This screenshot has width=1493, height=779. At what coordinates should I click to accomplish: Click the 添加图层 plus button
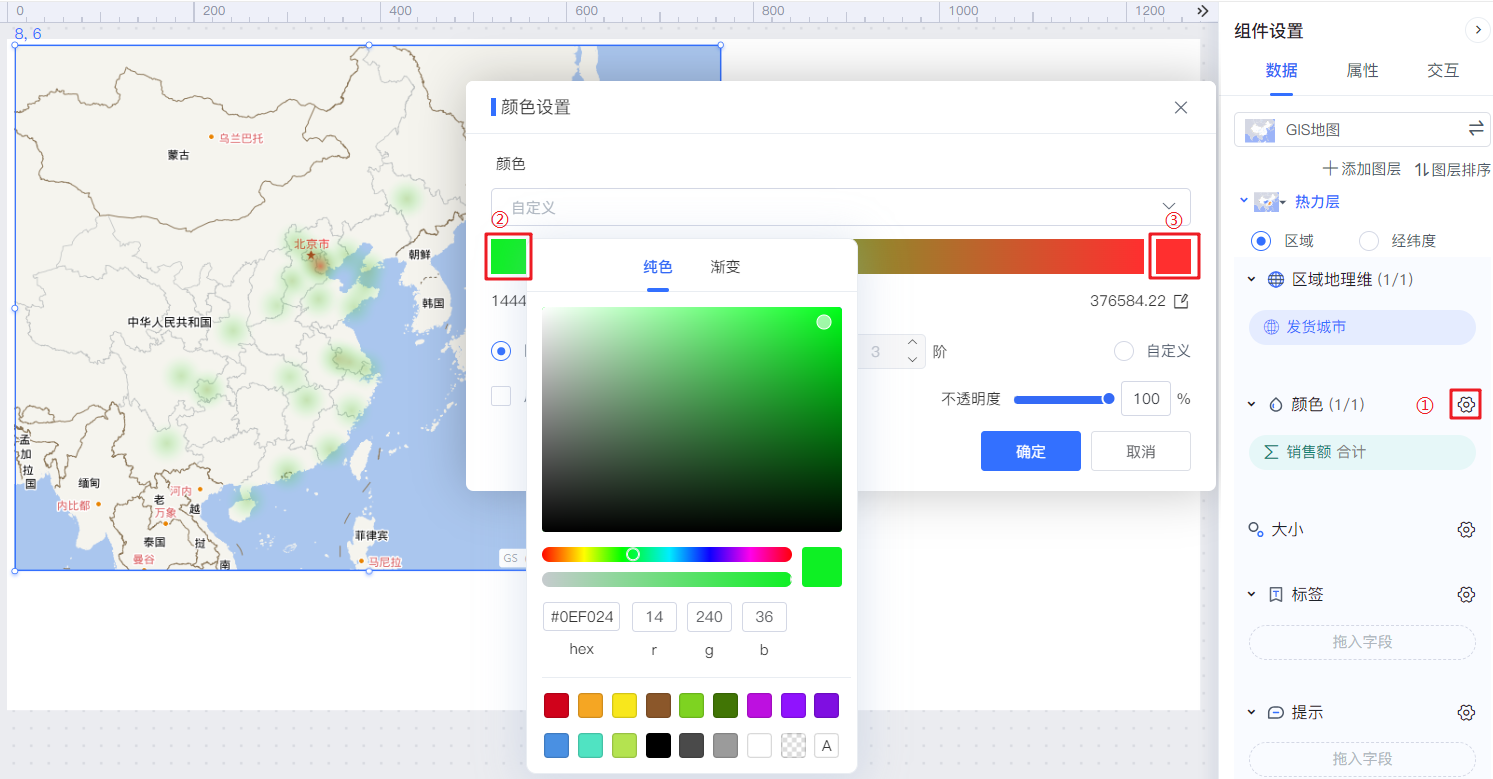pyautogui.click(x=1361, y=169)
